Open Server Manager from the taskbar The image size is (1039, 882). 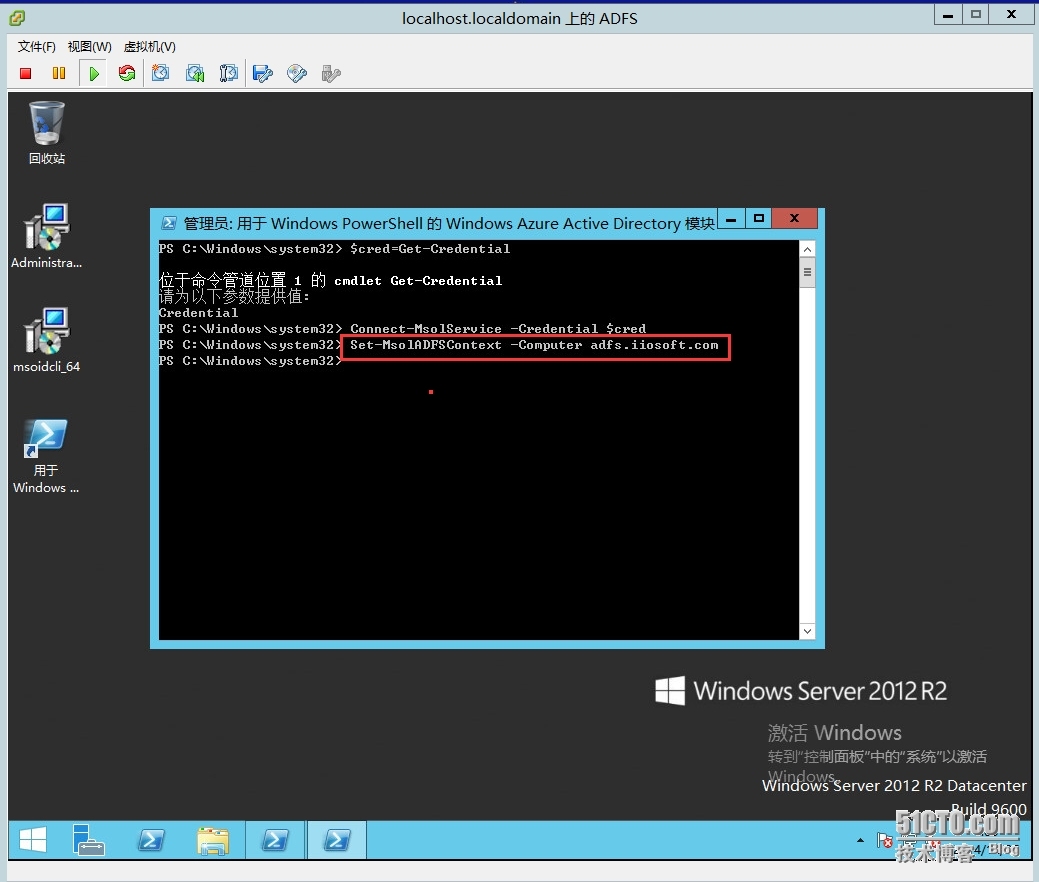(88, 840)
